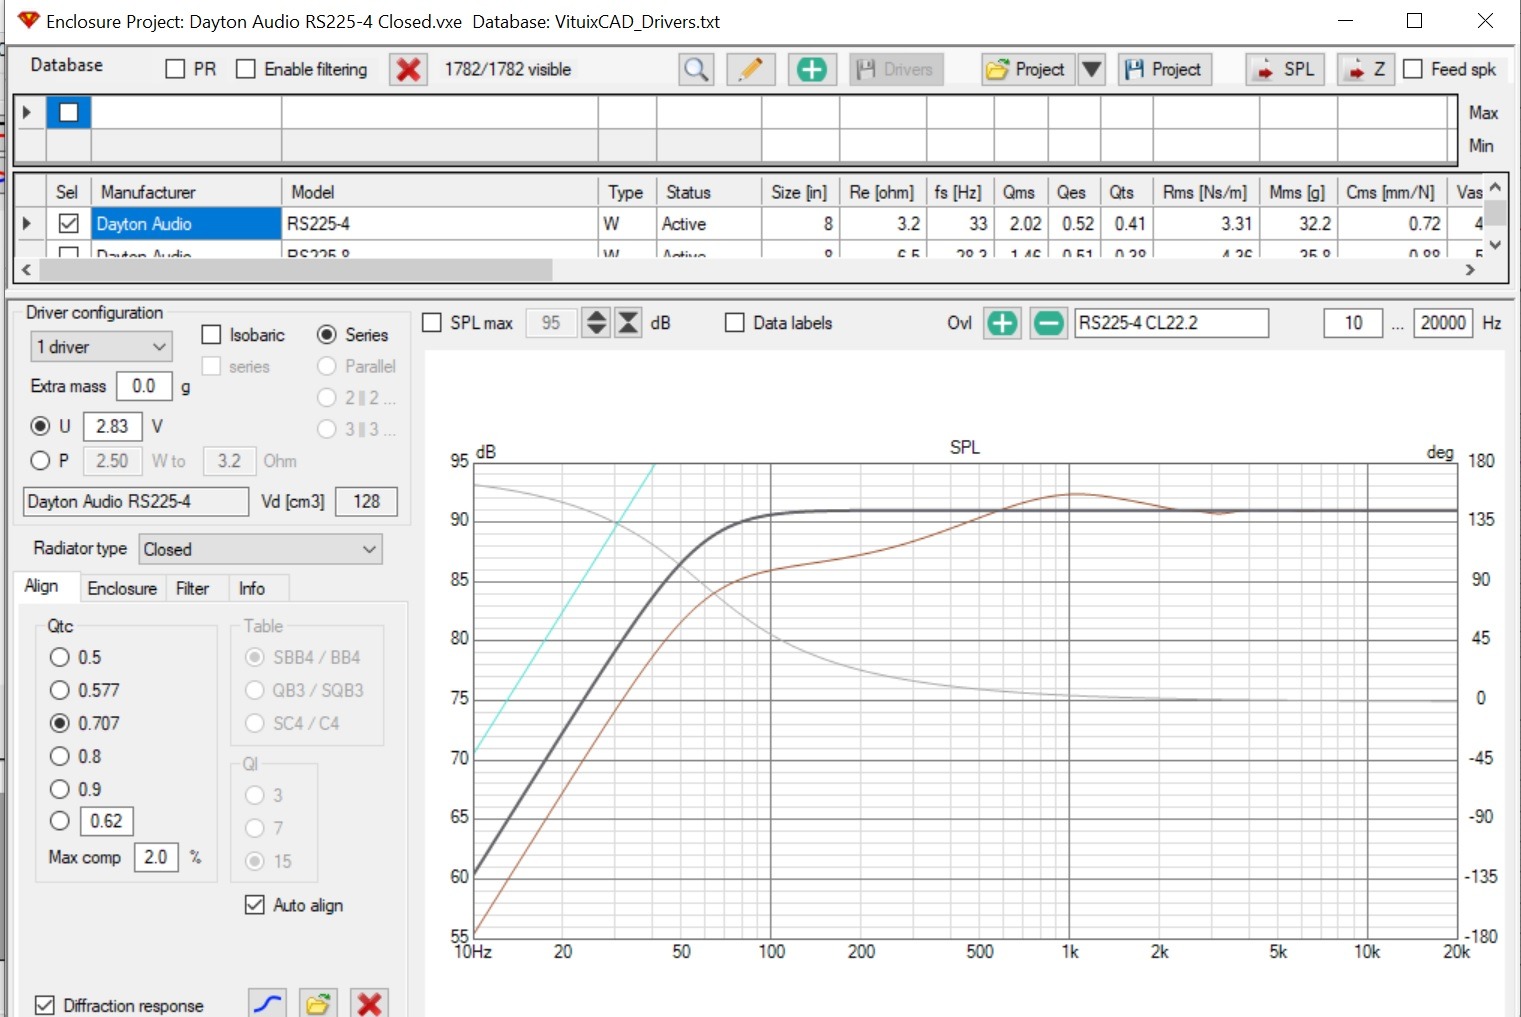1521x1017 pixels.
Task: Select Qtc 0.707 radio button
Action: [60, 723]
